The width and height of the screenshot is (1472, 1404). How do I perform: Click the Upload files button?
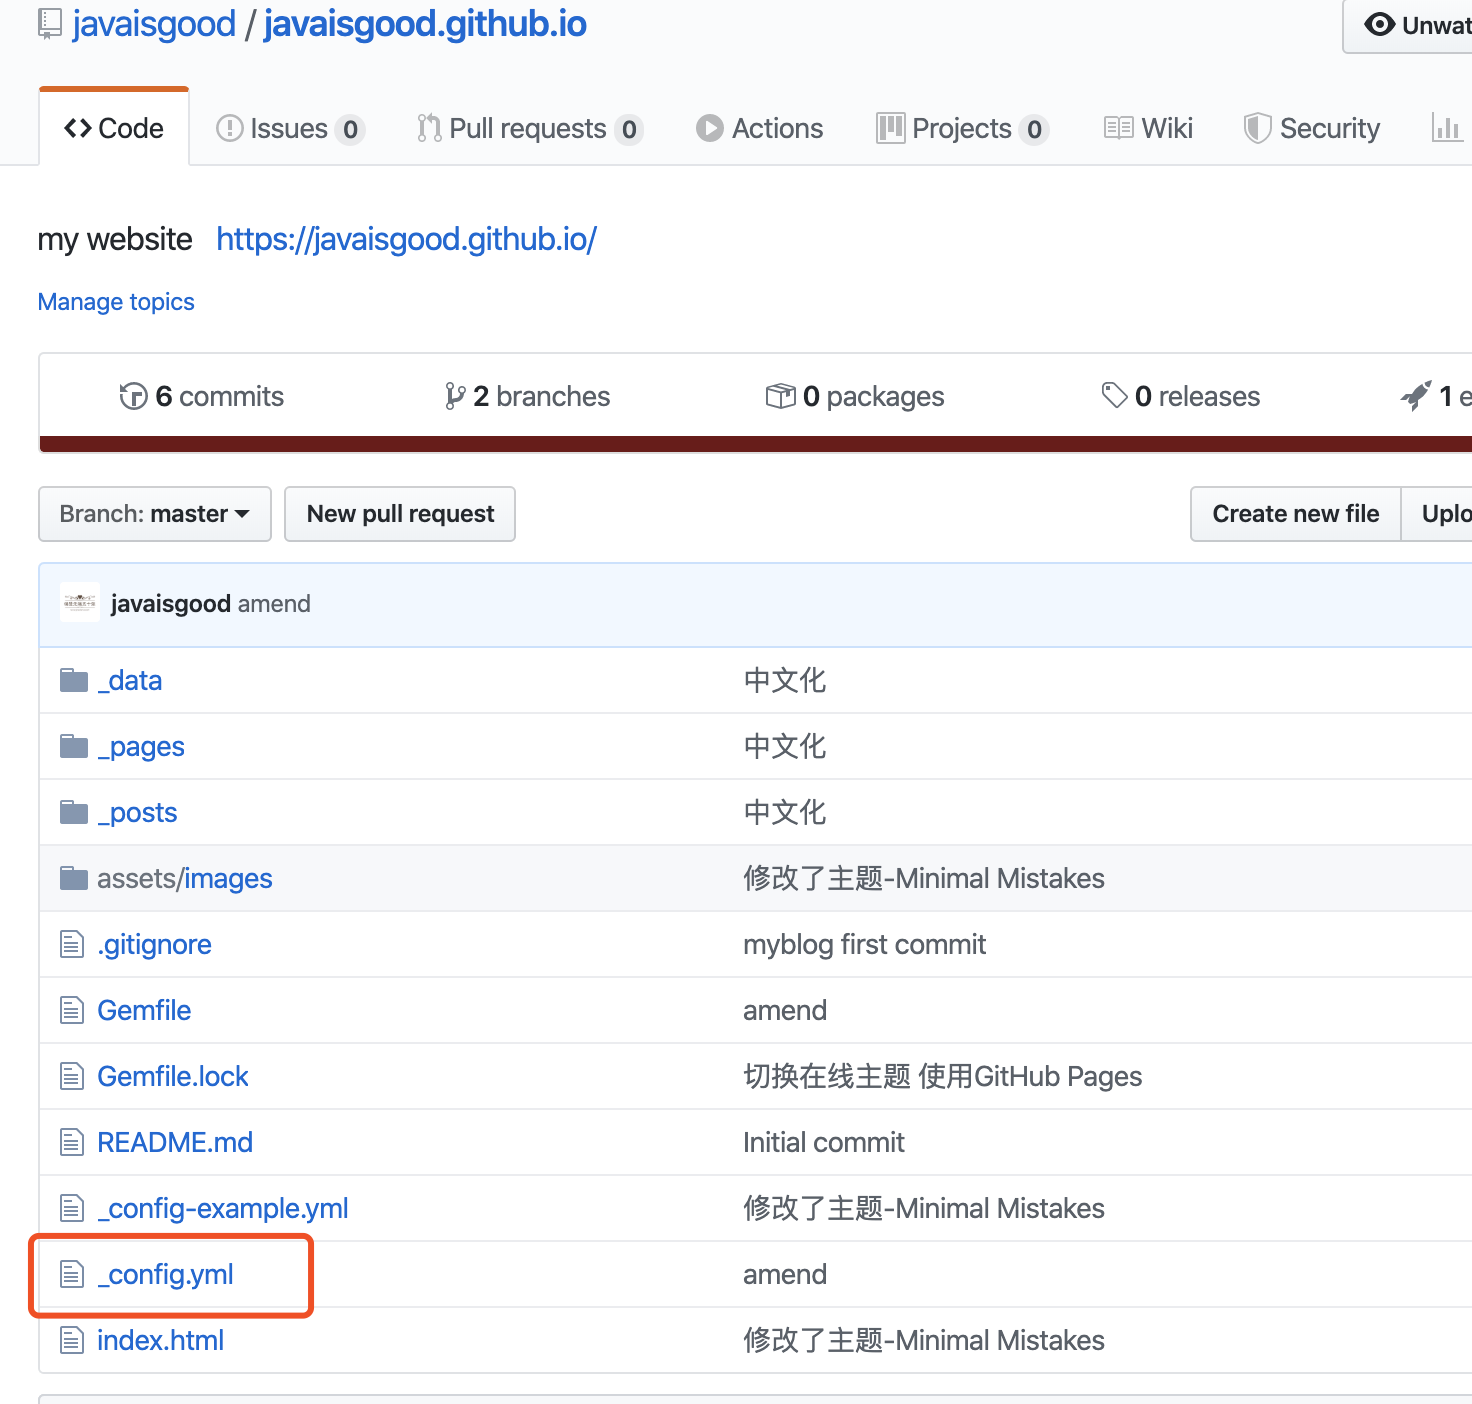tap(1438, 514)
